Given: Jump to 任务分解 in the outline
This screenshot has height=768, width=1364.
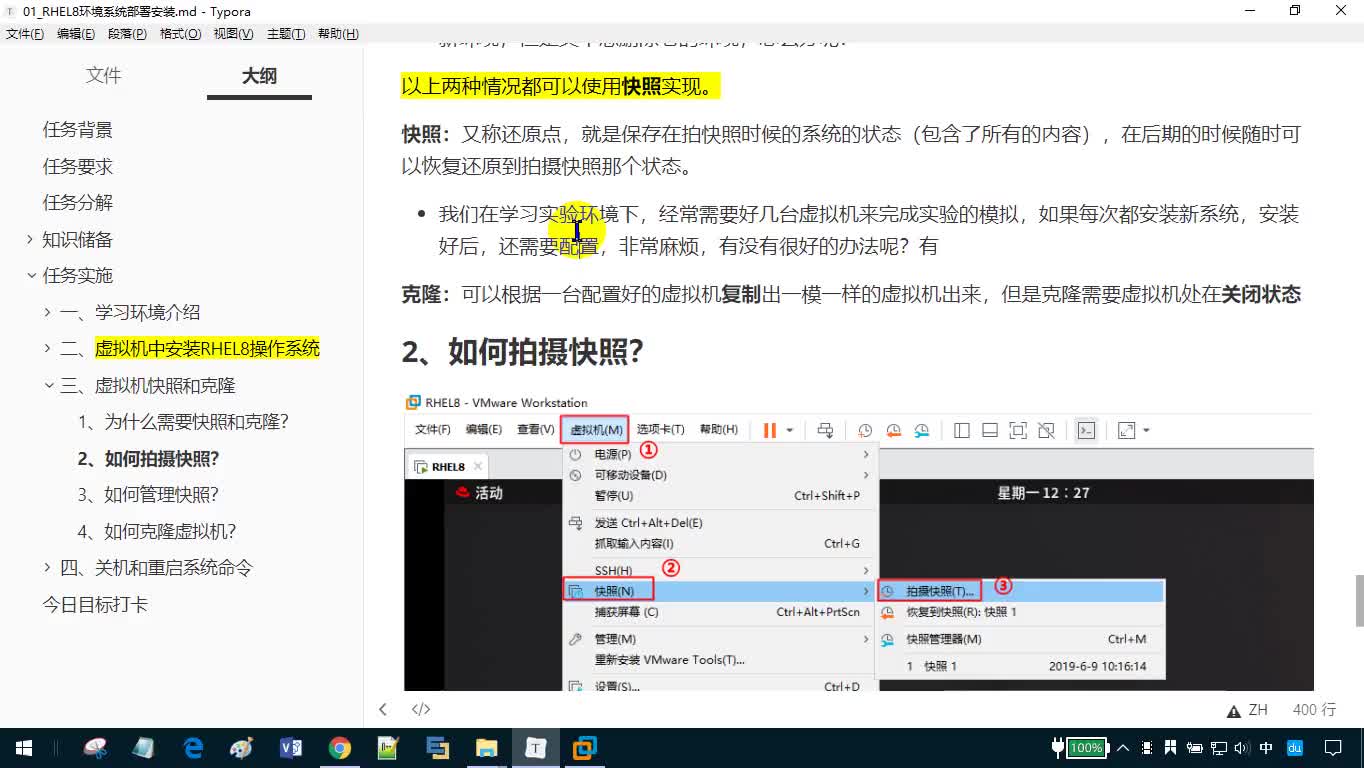Looking at the screenshot, I should pyautogui.click(x=77, y=202).
